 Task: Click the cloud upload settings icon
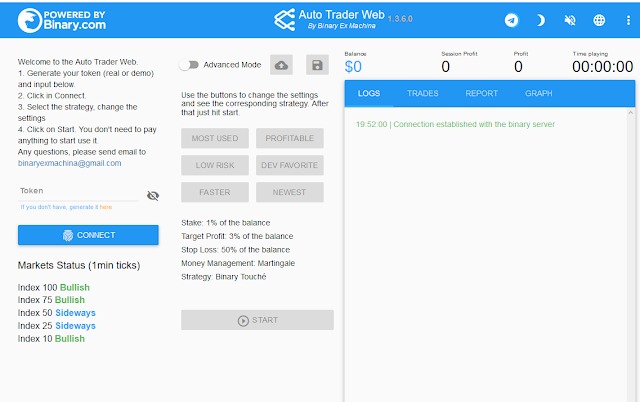[281, 65]
